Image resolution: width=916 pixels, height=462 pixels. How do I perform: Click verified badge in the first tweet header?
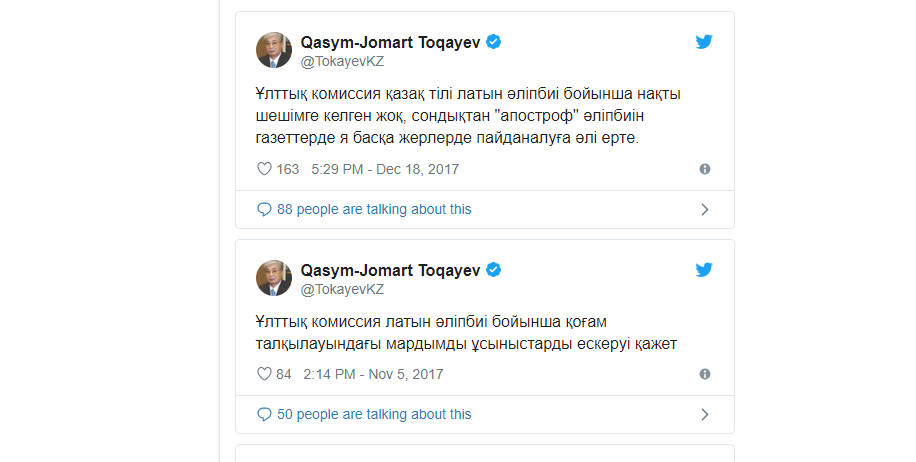click(x=493, y=41)
